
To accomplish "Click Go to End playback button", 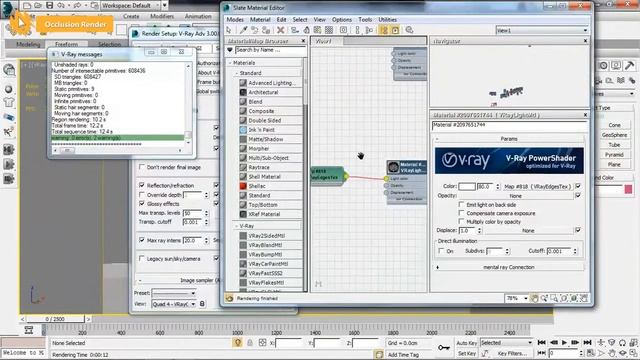I will pos(587,343).
